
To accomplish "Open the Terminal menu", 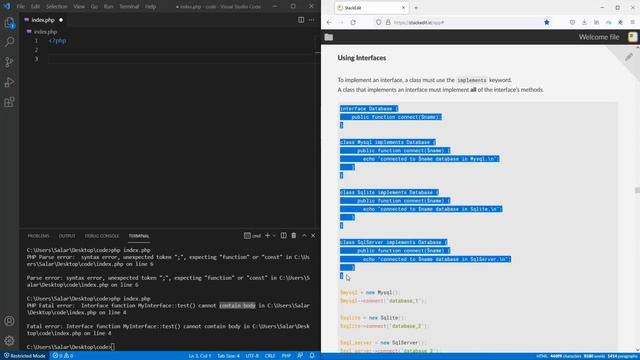I will 129,7.
